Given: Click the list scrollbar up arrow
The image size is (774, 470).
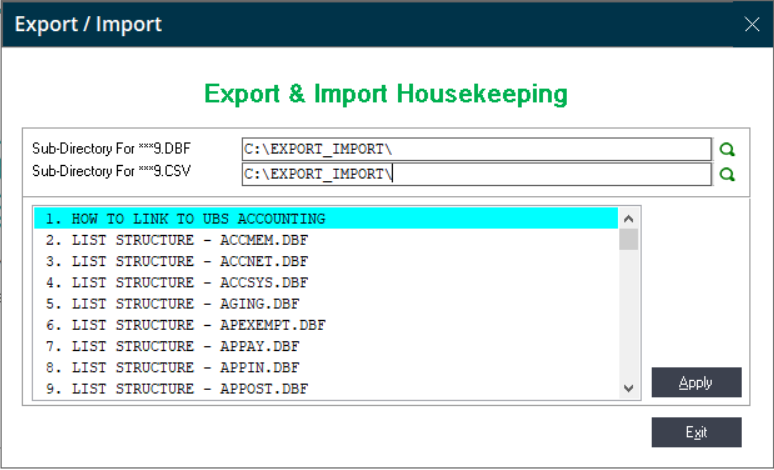Looking at the screenshot, I should click(629, 218).
